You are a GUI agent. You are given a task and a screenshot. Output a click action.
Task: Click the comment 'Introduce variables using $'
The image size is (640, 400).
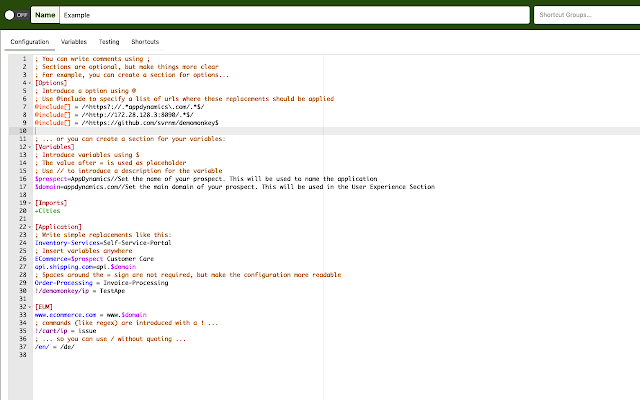tap(87, 155)
